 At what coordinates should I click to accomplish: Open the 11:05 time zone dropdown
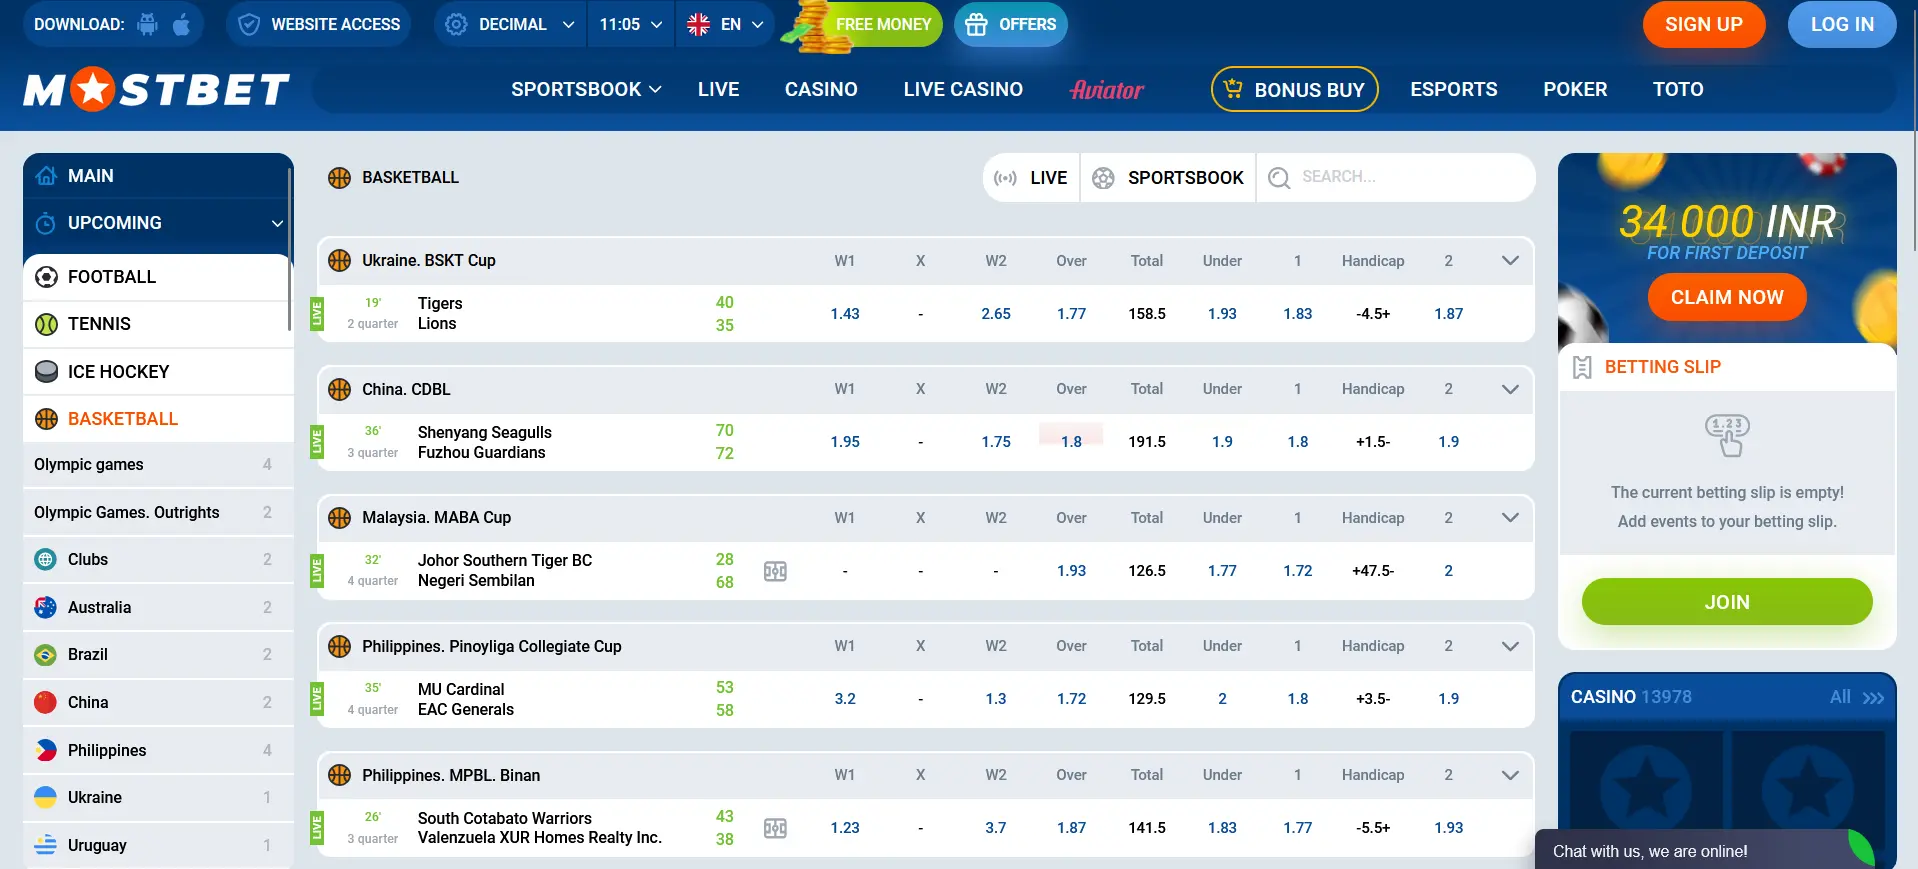(631, 24)
